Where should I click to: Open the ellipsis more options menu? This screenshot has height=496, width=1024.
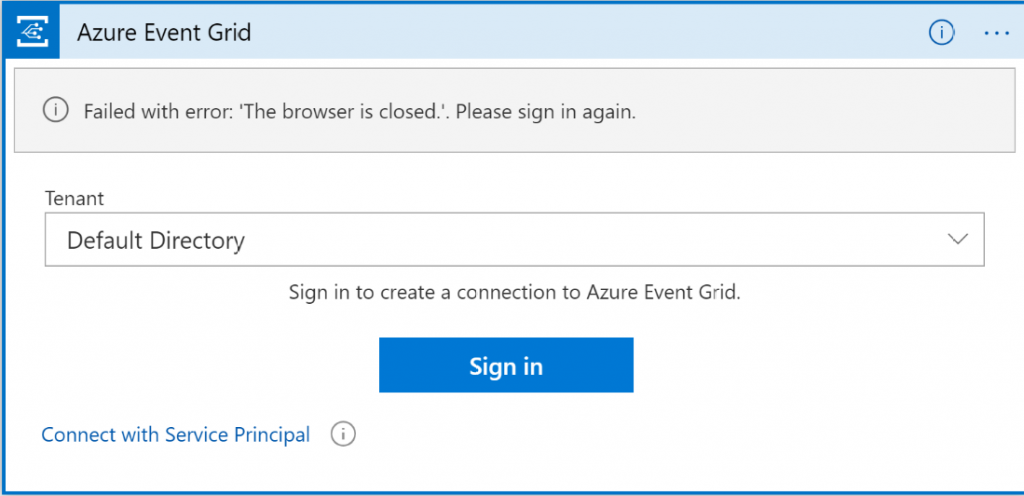[996, 33]
